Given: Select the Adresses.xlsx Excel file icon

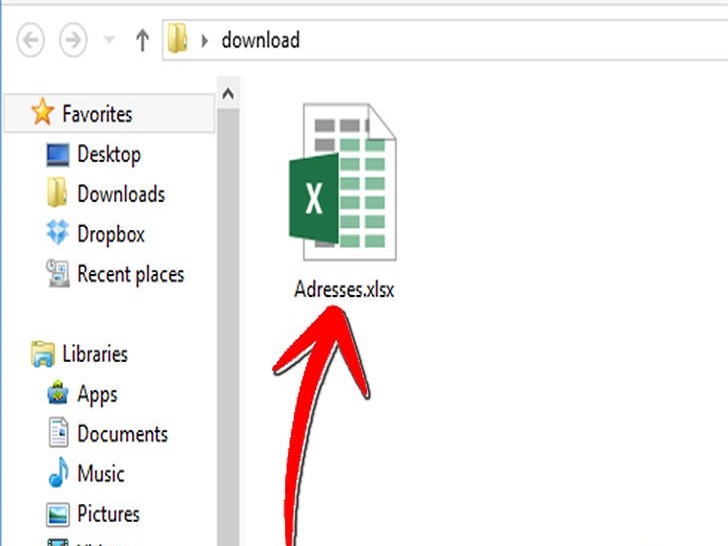Looking at the screenshot, I should pos(343,182).
